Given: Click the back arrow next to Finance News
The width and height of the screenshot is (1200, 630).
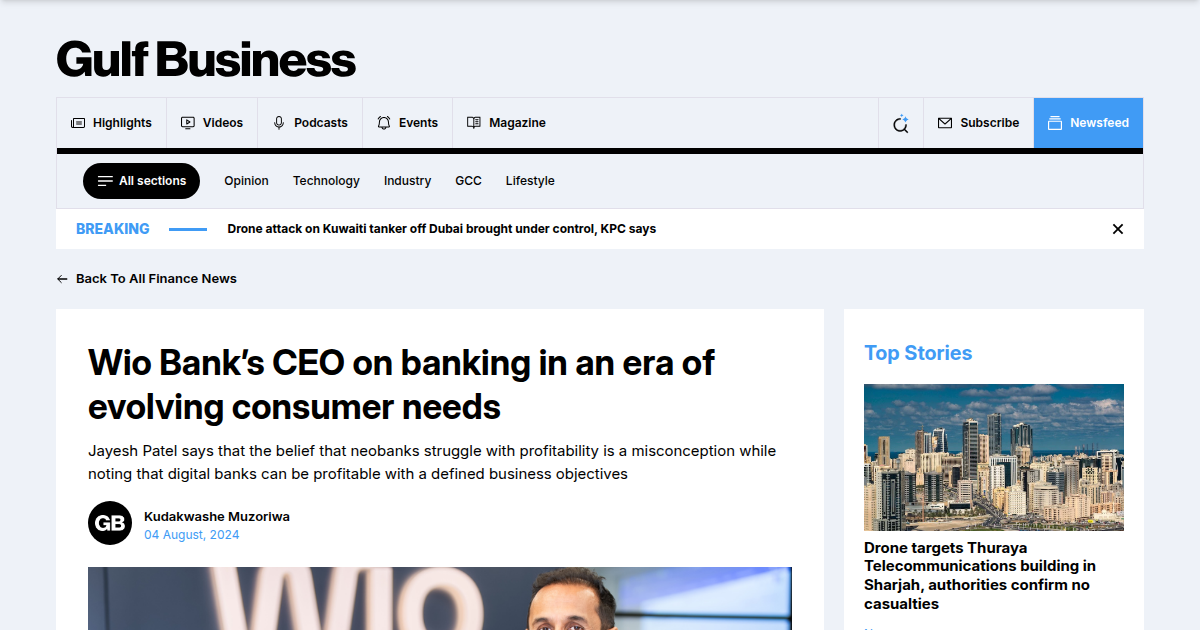Looking at the screenshot, I should pyautogui.click(x=62, y=278).
